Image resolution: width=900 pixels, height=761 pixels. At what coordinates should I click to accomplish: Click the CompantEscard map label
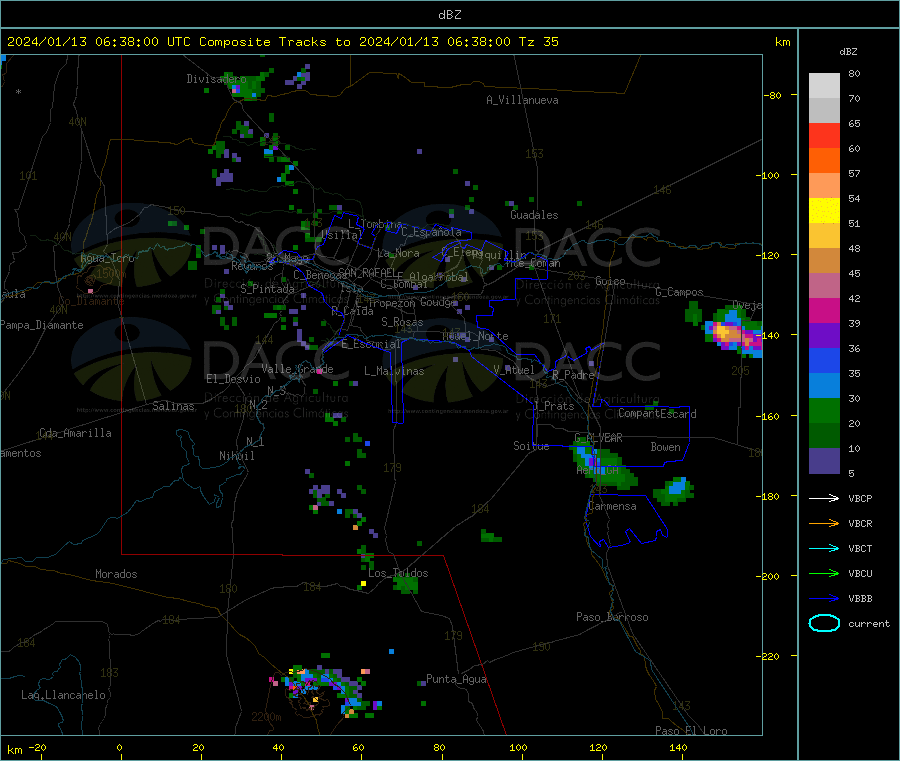(x=657, y=414)
